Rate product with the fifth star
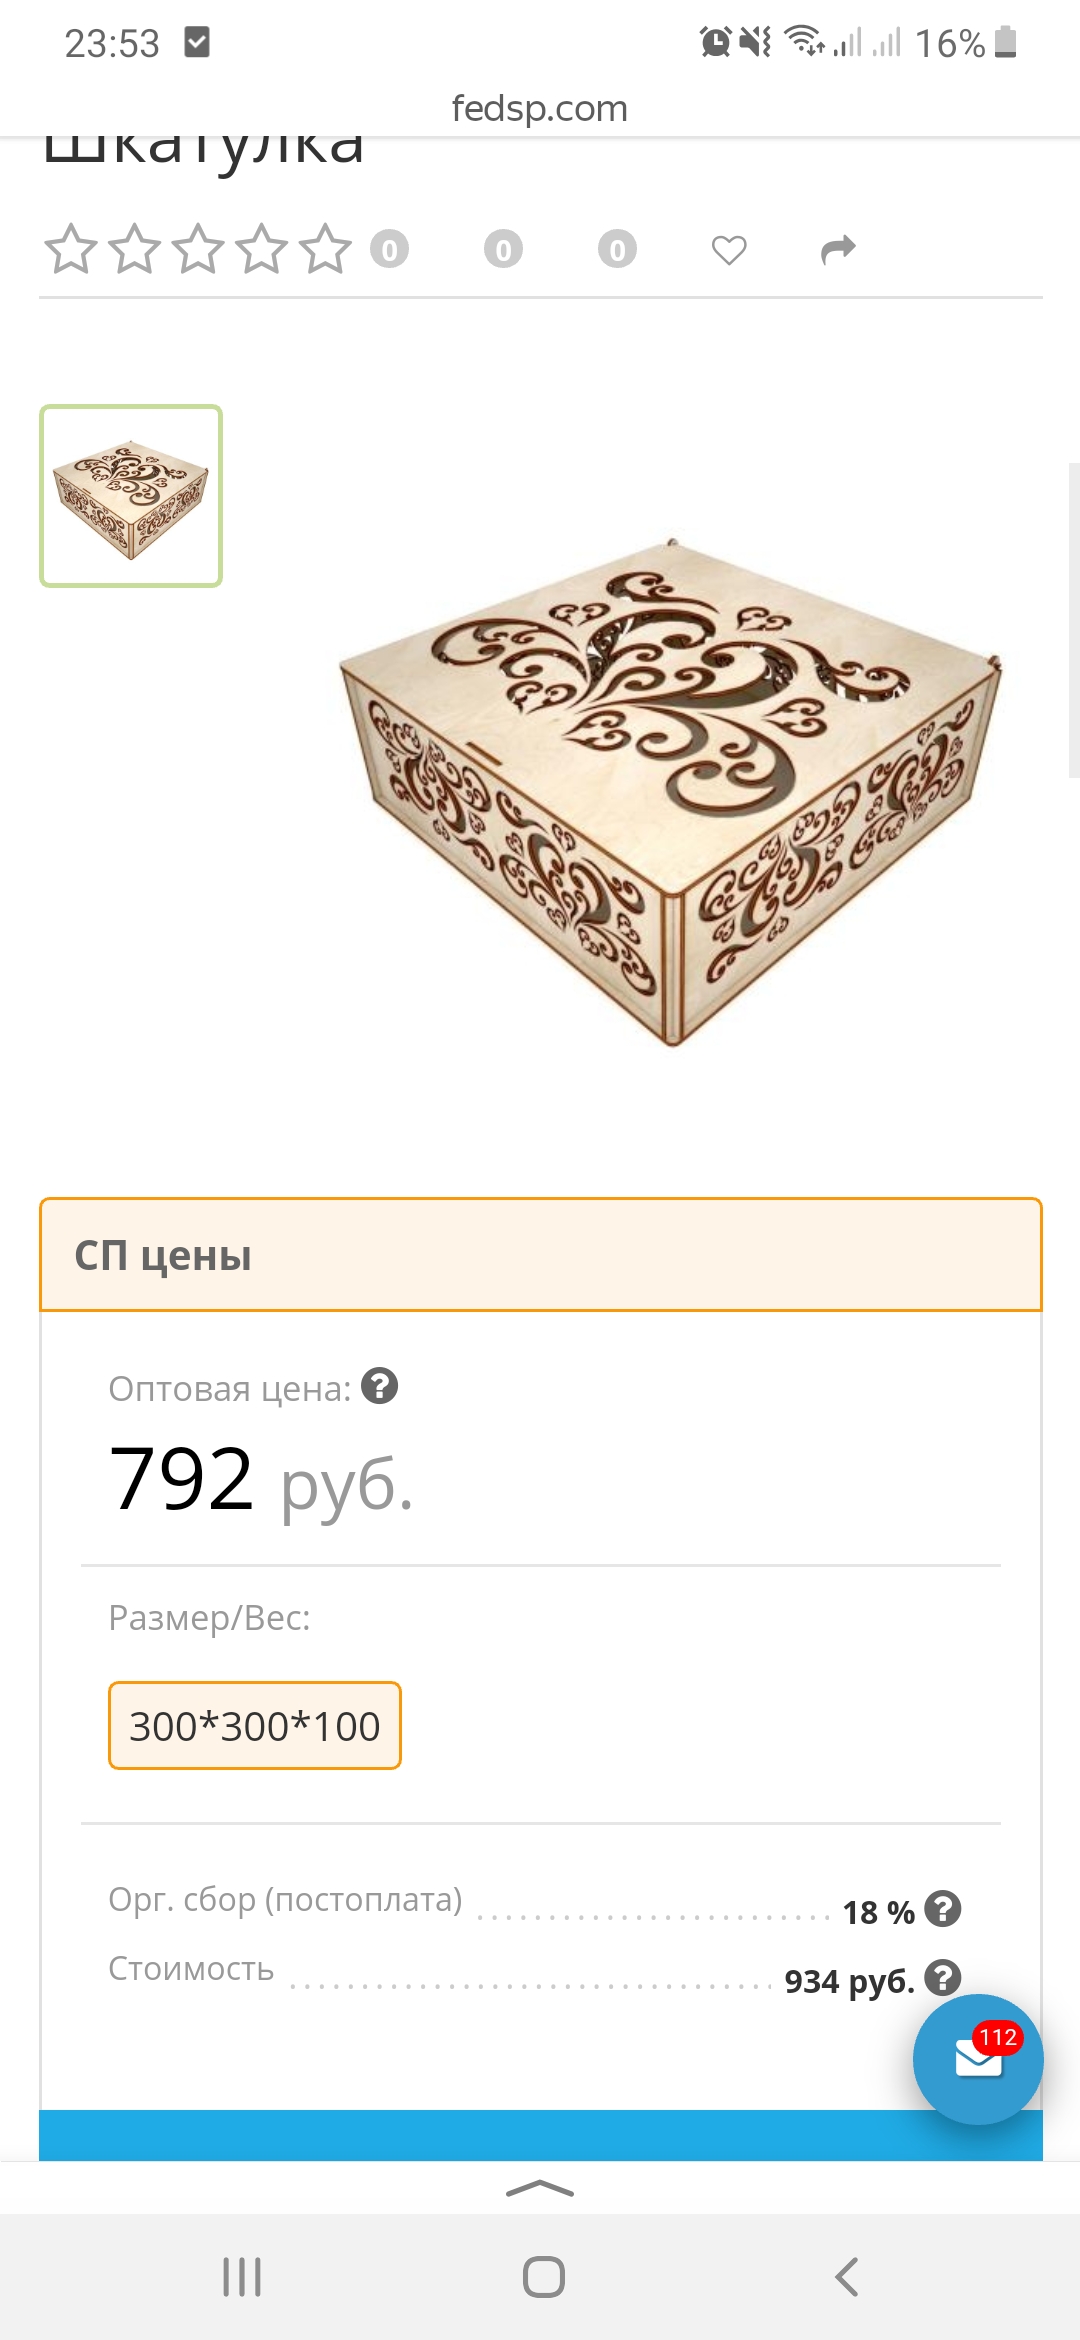Image resolution: width=1080 pixels, height=2340 pixels. click(325, 250)
